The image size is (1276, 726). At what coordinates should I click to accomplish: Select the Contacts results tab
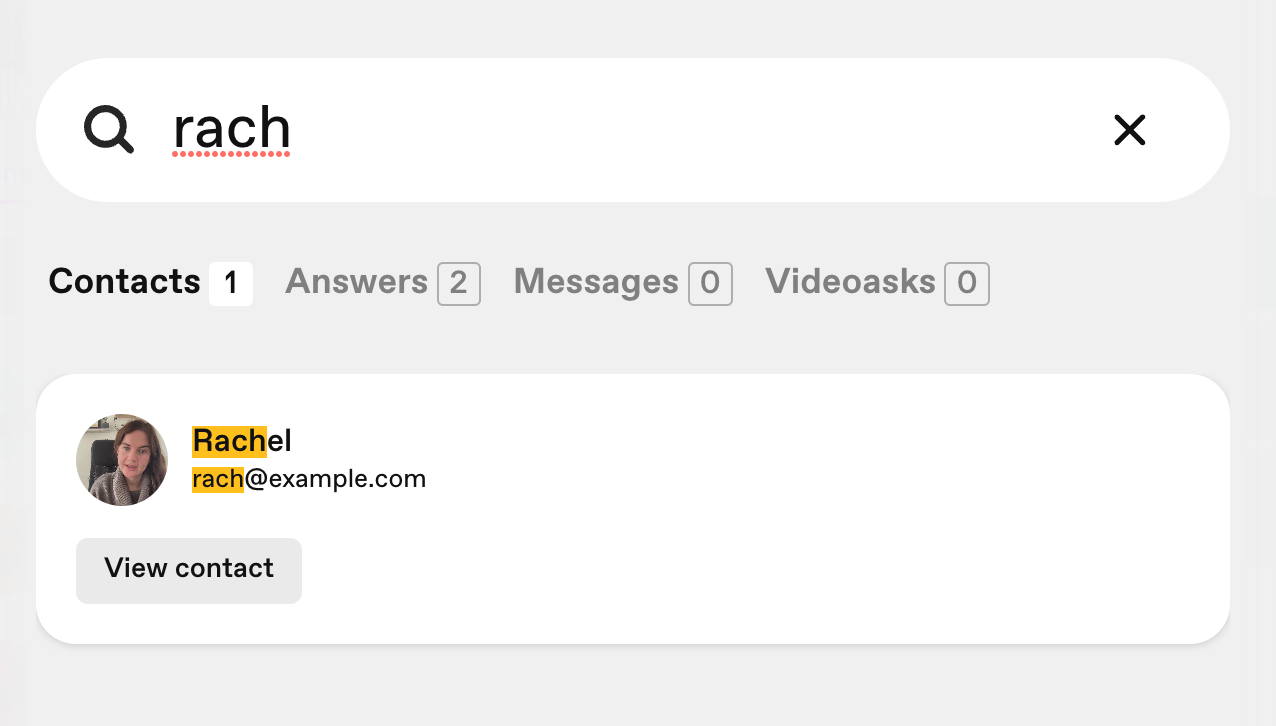150,283
